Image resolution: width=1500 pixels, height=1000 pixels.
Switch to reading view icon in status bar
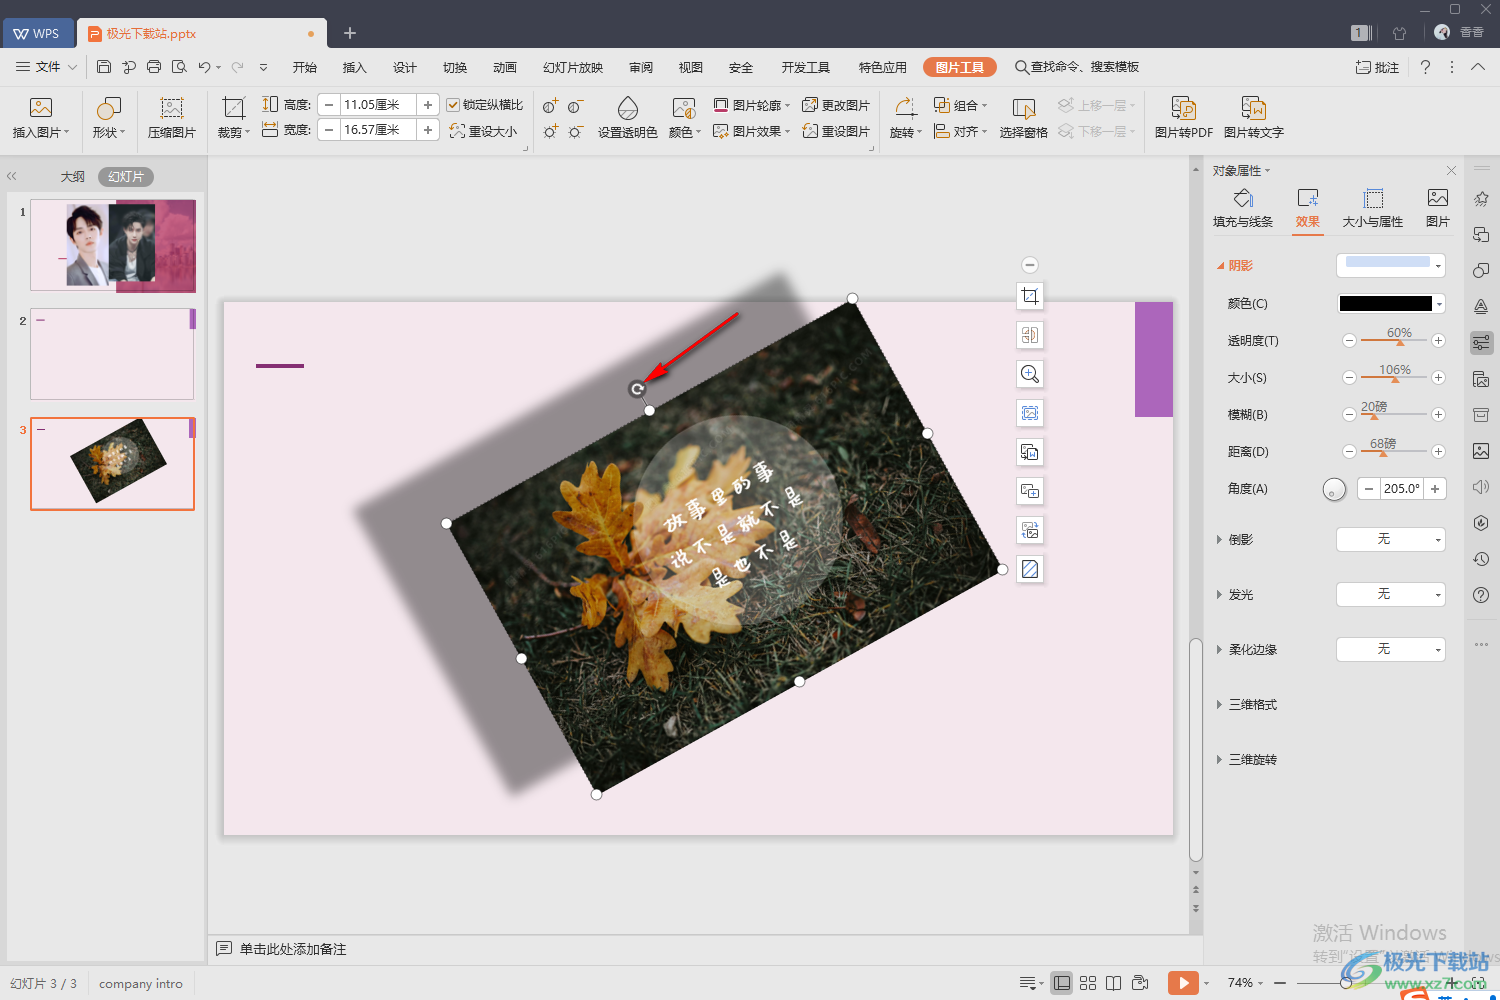pyautogui.click(x=1113, y=983)
